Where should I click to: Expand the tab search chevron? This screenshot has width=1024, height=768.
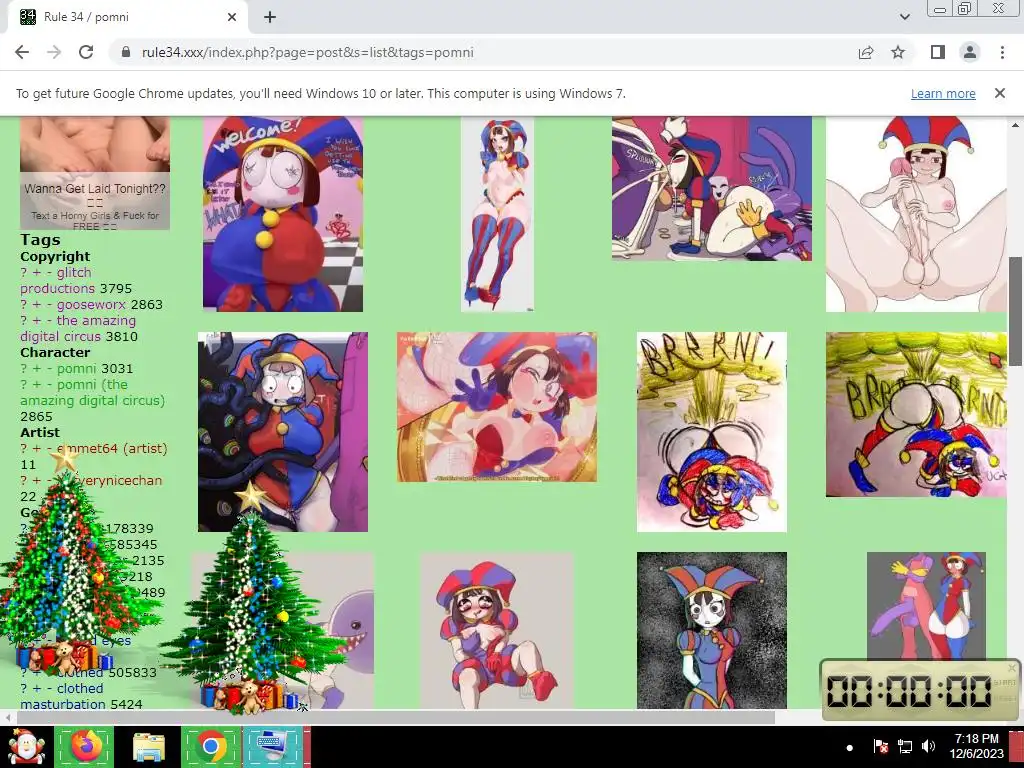[904, 17]
